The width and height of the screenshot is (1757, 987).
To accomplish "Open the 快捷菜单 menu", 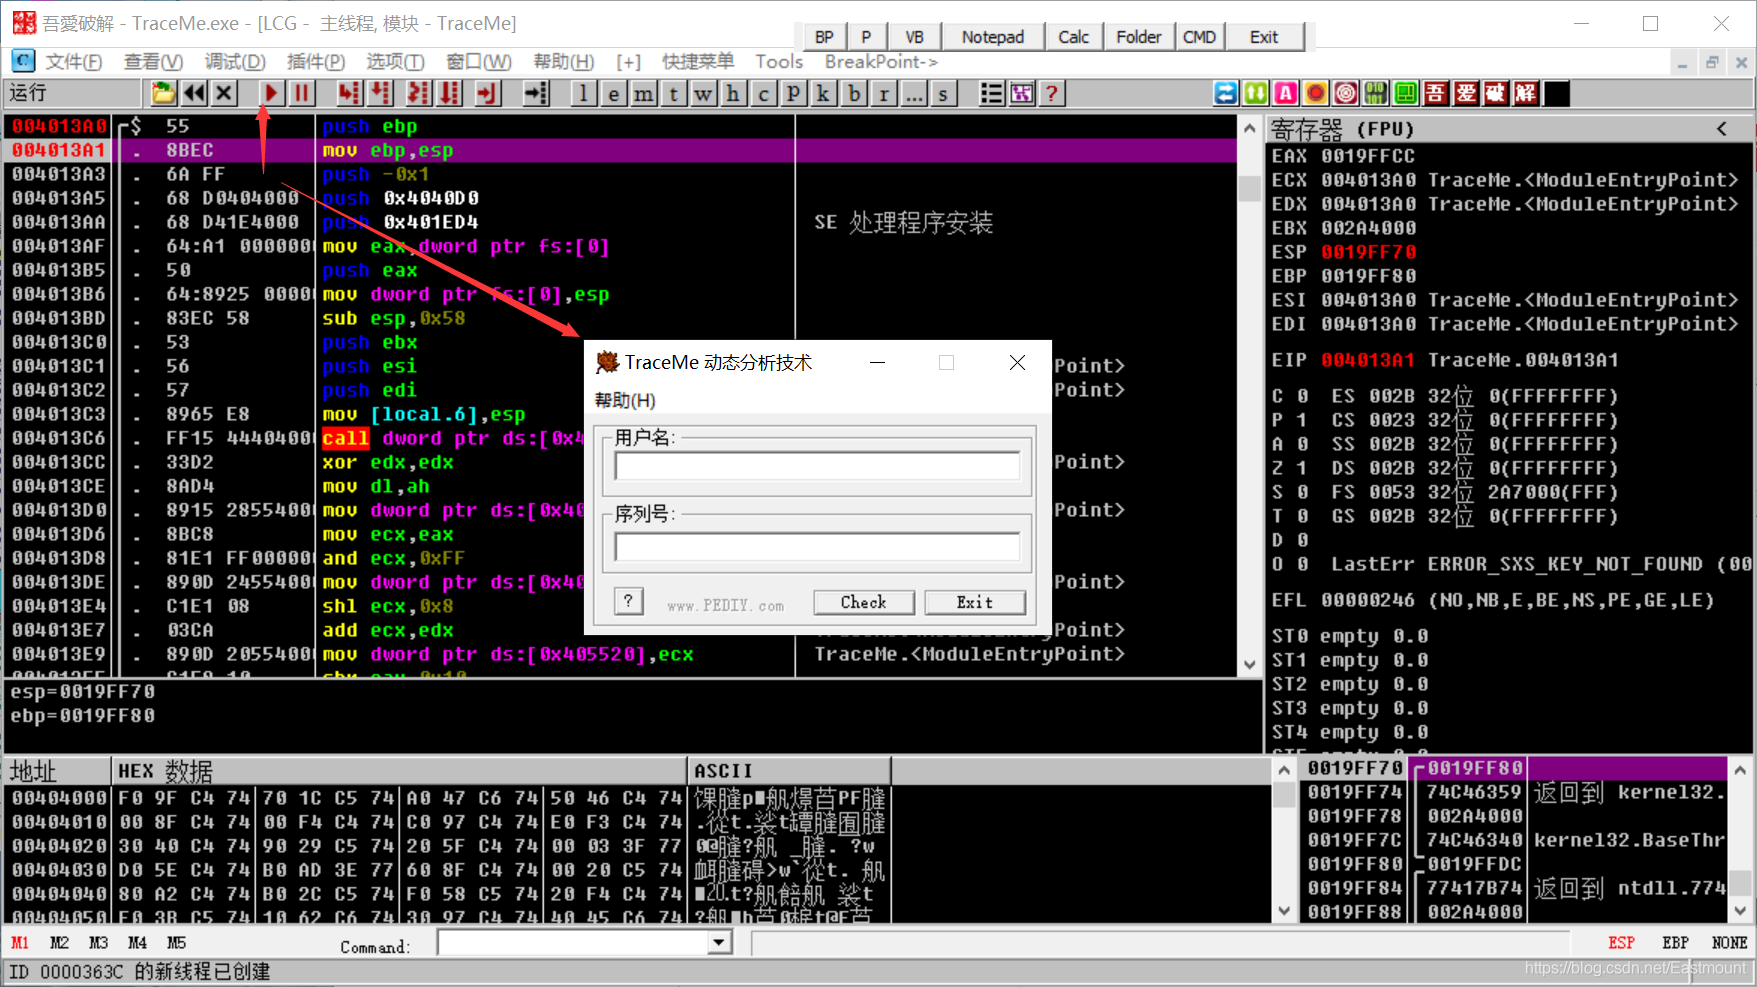I will pyautogui.click(x=698, y=62).
